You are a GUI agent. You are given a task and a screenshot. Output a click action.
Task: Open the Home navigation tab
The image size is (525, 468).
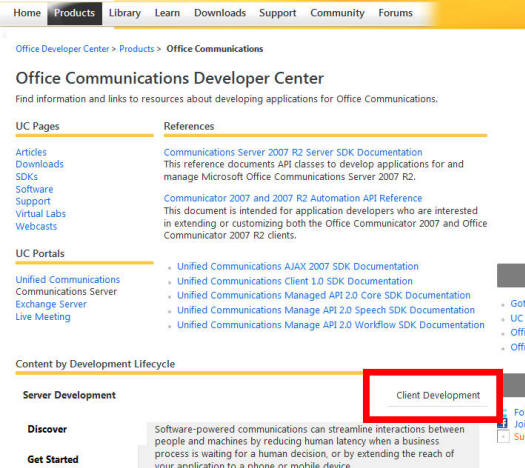27,13
